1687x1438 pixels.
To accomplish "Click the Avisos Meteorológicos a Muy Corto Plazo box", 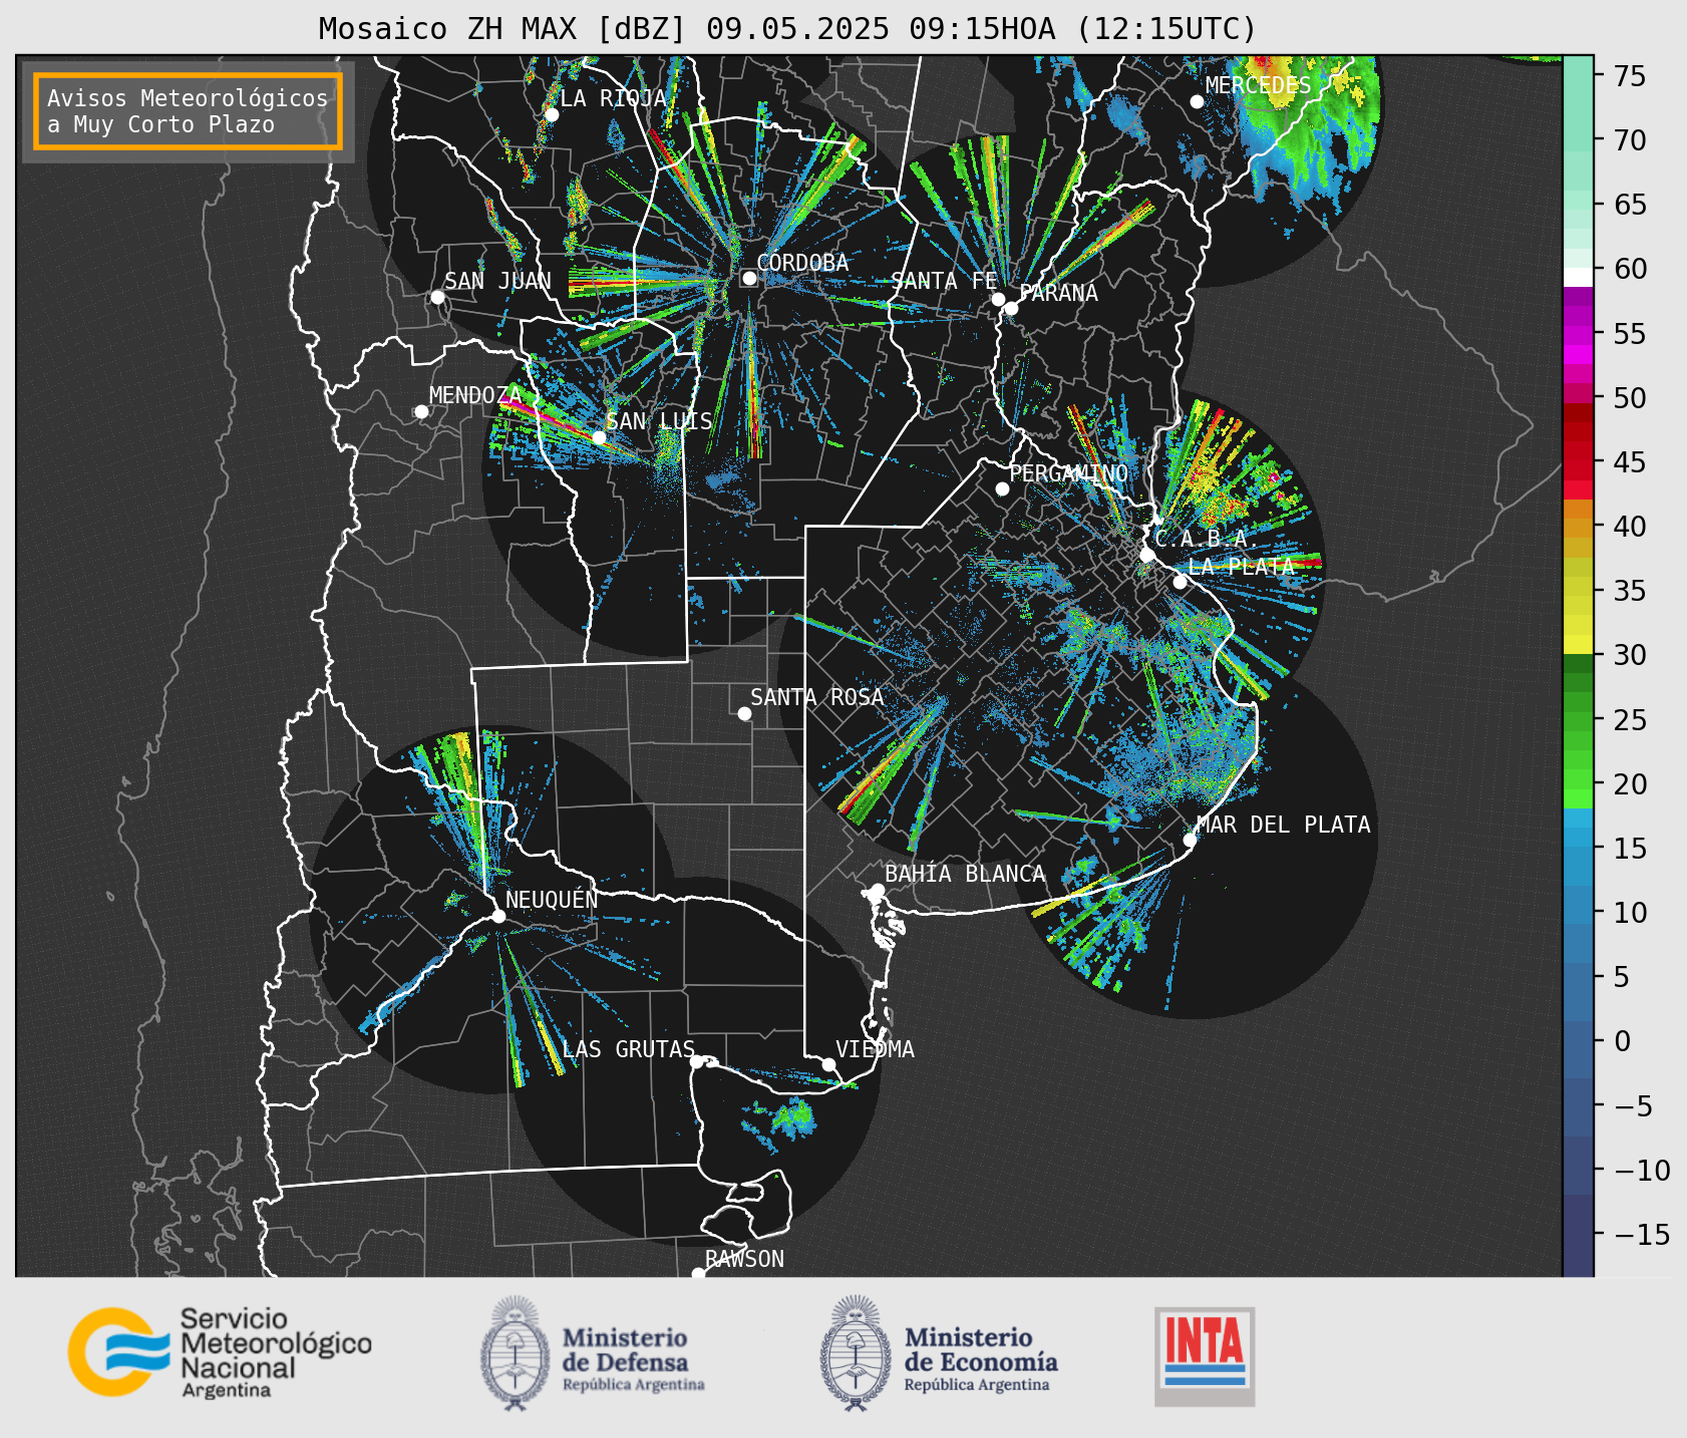I will (x=188, y=111).
